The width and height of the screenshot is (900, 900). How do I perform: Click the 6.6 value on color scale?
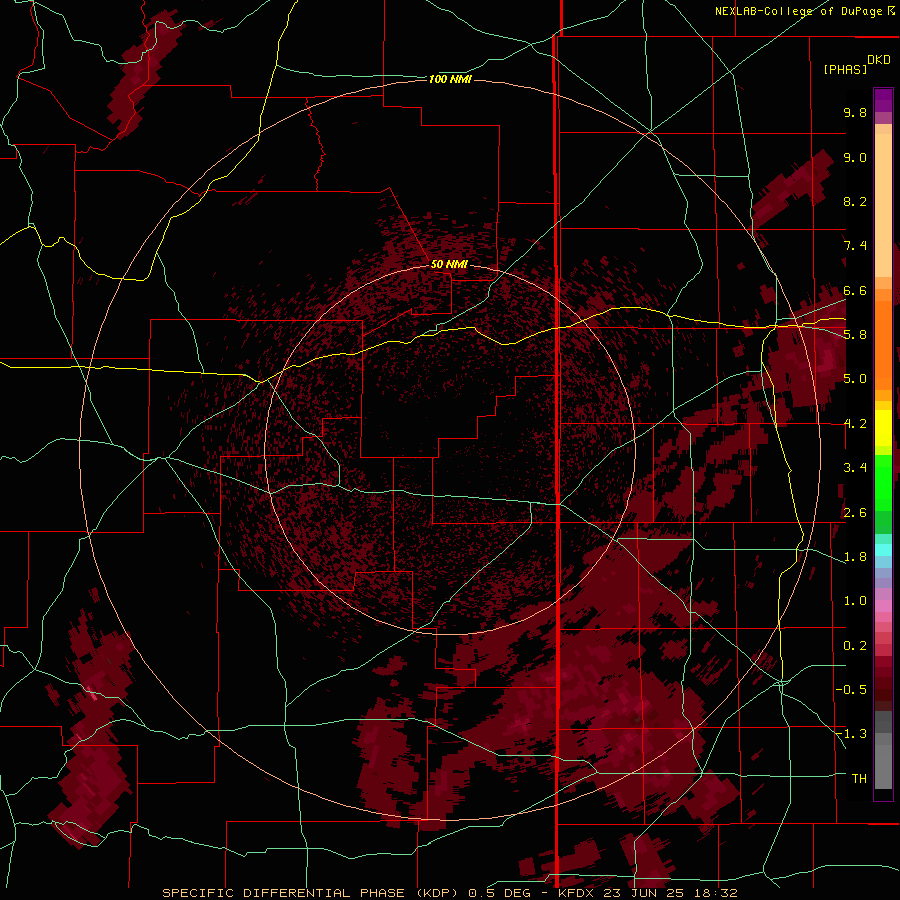pos(855,290)
